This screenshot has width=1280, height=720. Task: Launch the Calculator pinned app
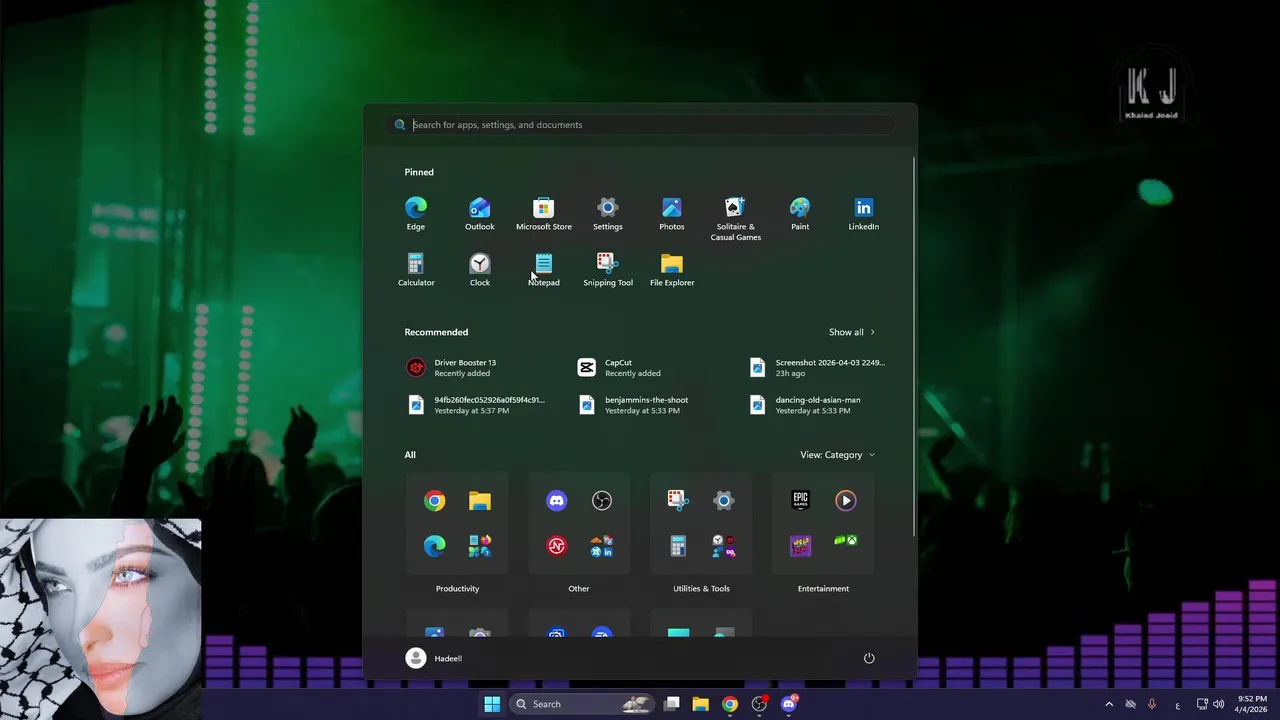(416, 270)
